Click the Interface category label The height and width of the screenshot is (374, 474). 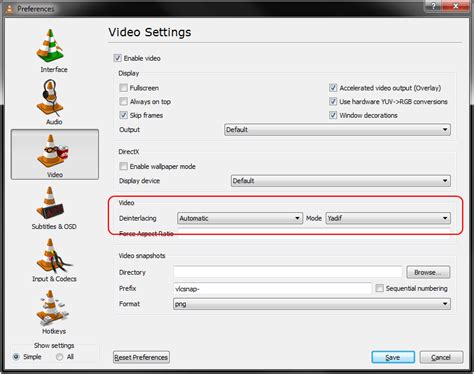(54, 69)
